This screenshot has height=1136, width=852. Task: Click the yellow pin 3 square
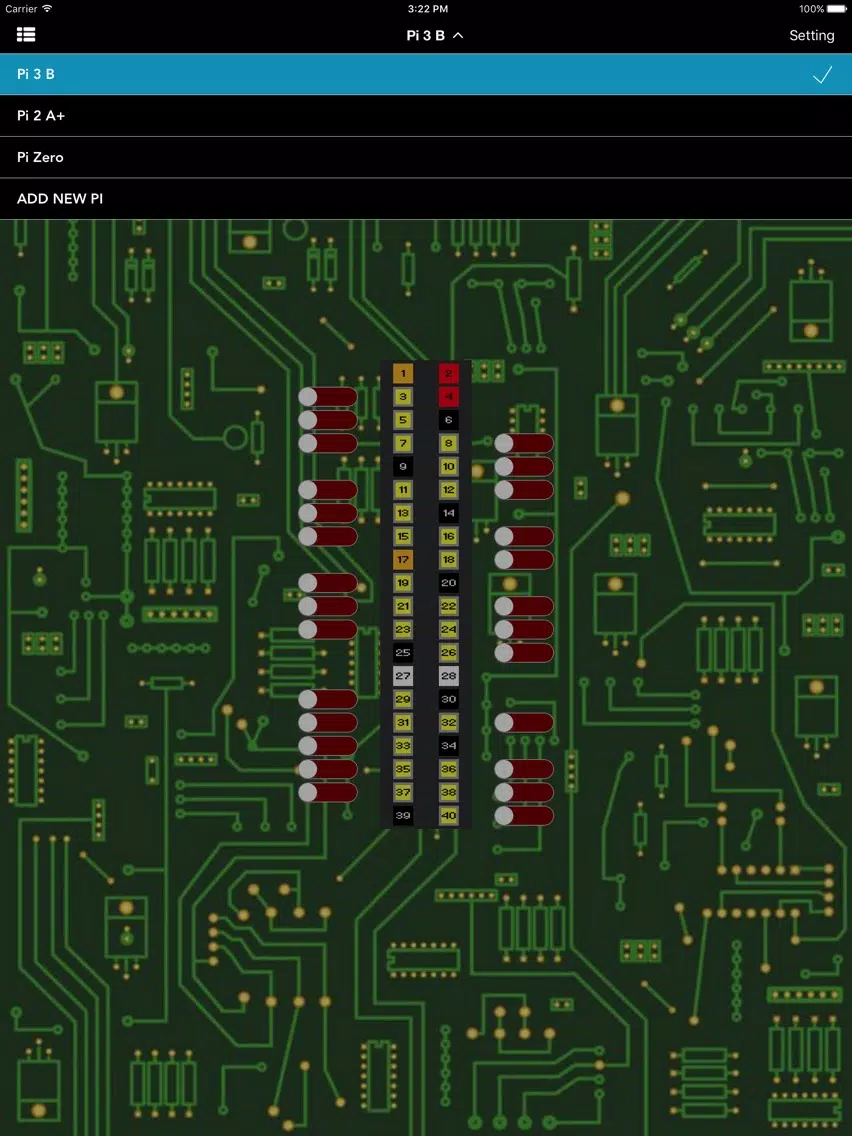point(403,397)
